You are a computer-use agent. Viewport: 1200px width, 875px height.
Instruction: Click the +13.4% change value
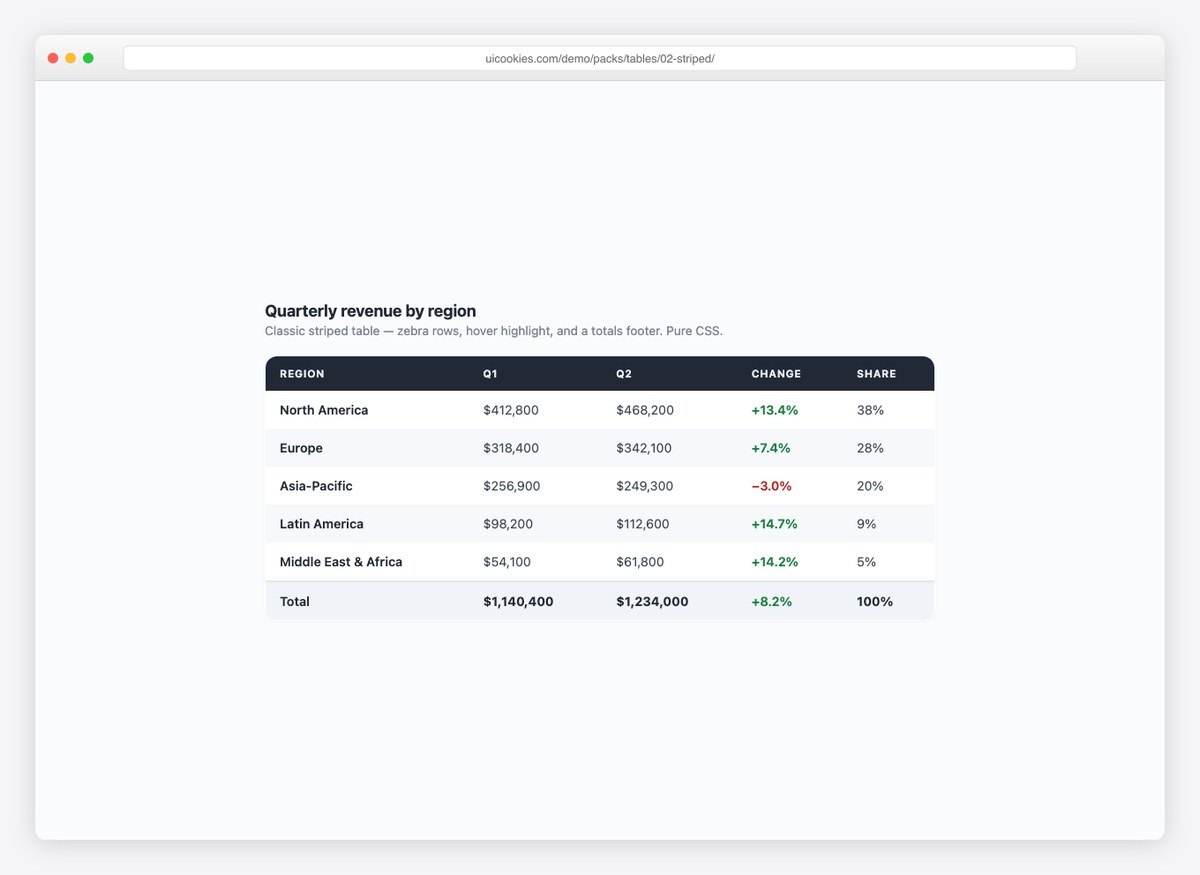pos(774,410)
